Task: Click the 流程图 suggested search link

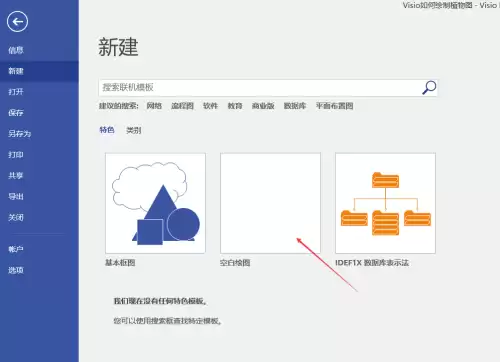Action: (182, 106)
